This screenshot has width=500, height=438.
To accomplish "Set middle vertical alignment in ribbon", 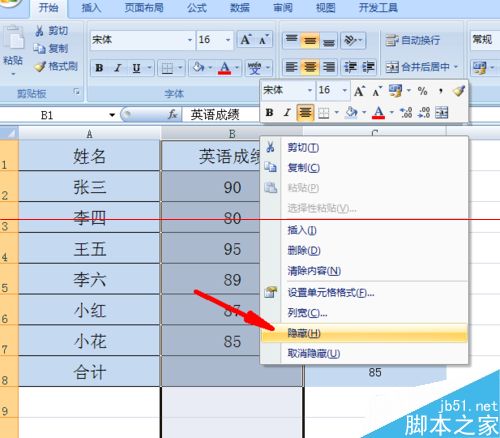I will (x=310, y=40).
